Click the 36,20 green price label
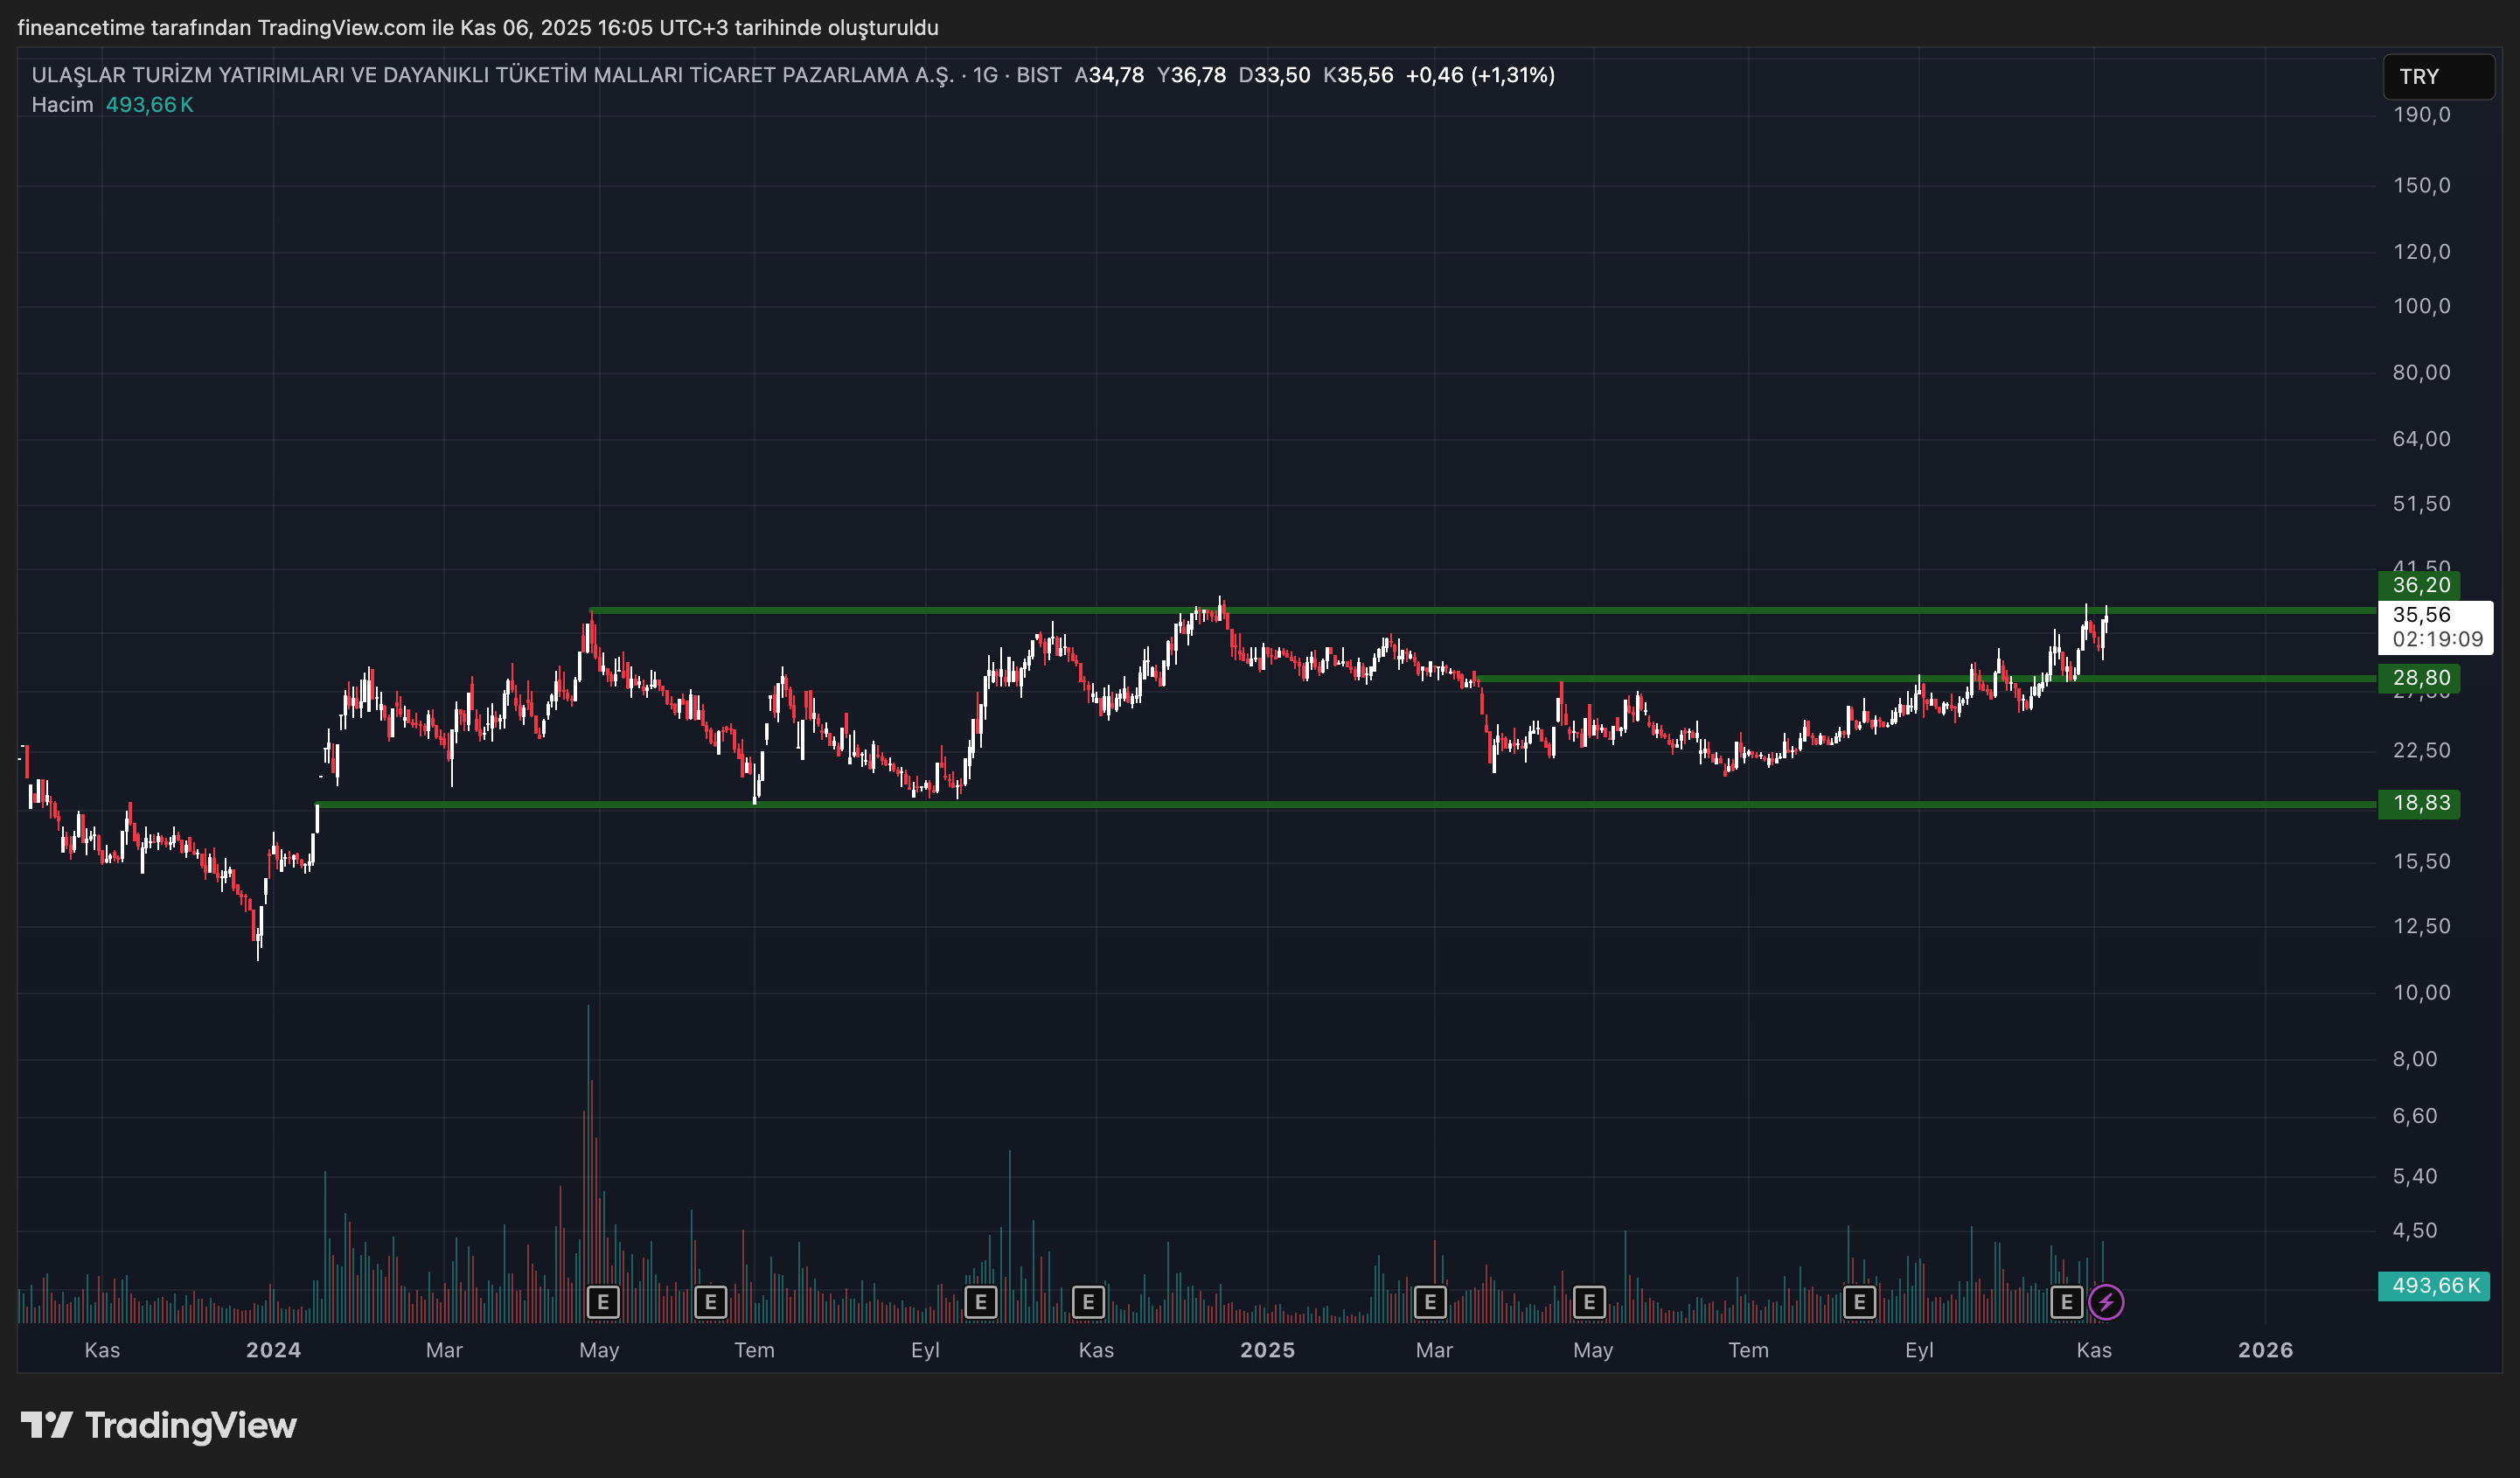2520x1478 pixels. 2419,585
